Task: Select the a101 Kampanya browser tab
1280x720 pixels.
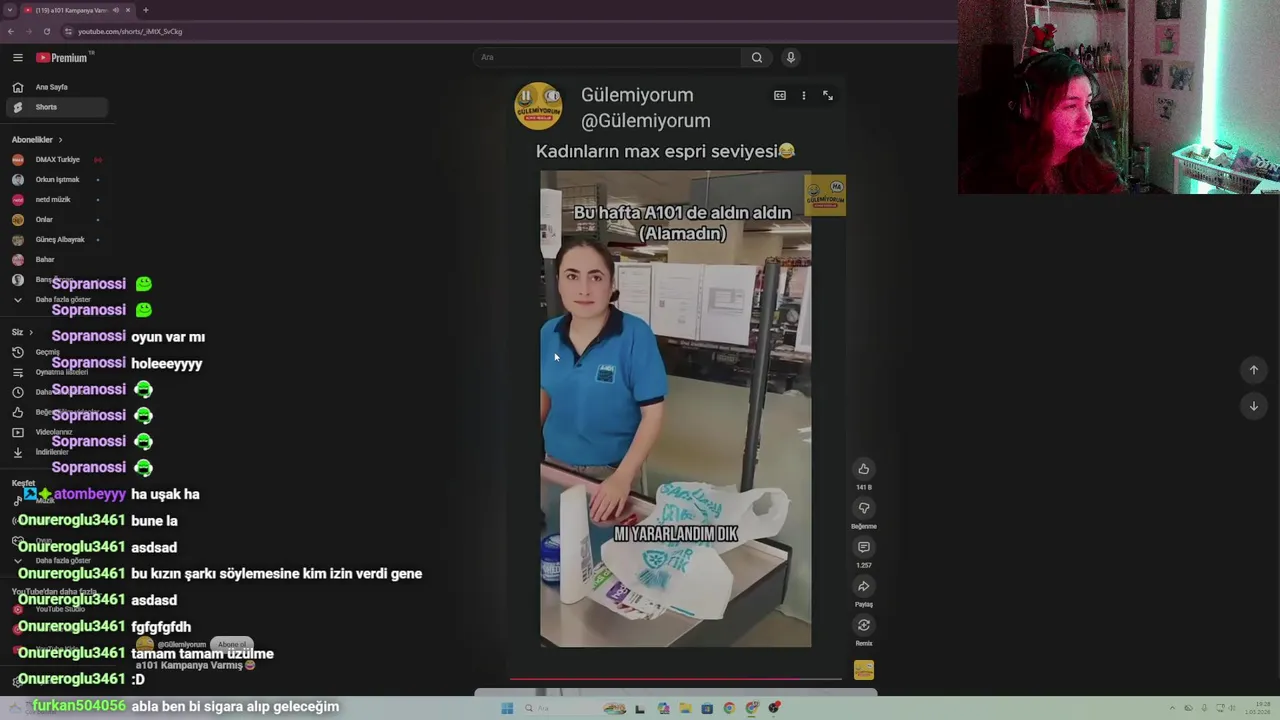Action: pyautogui.click(x=77, y=10)
